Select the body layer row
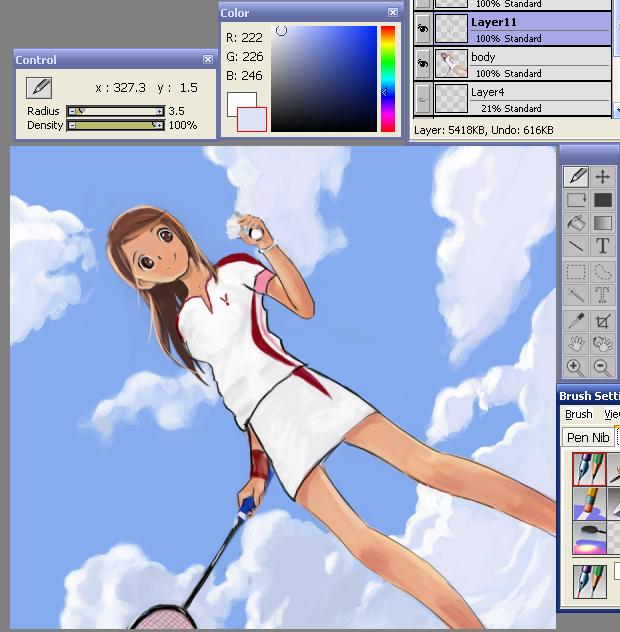 512,64
